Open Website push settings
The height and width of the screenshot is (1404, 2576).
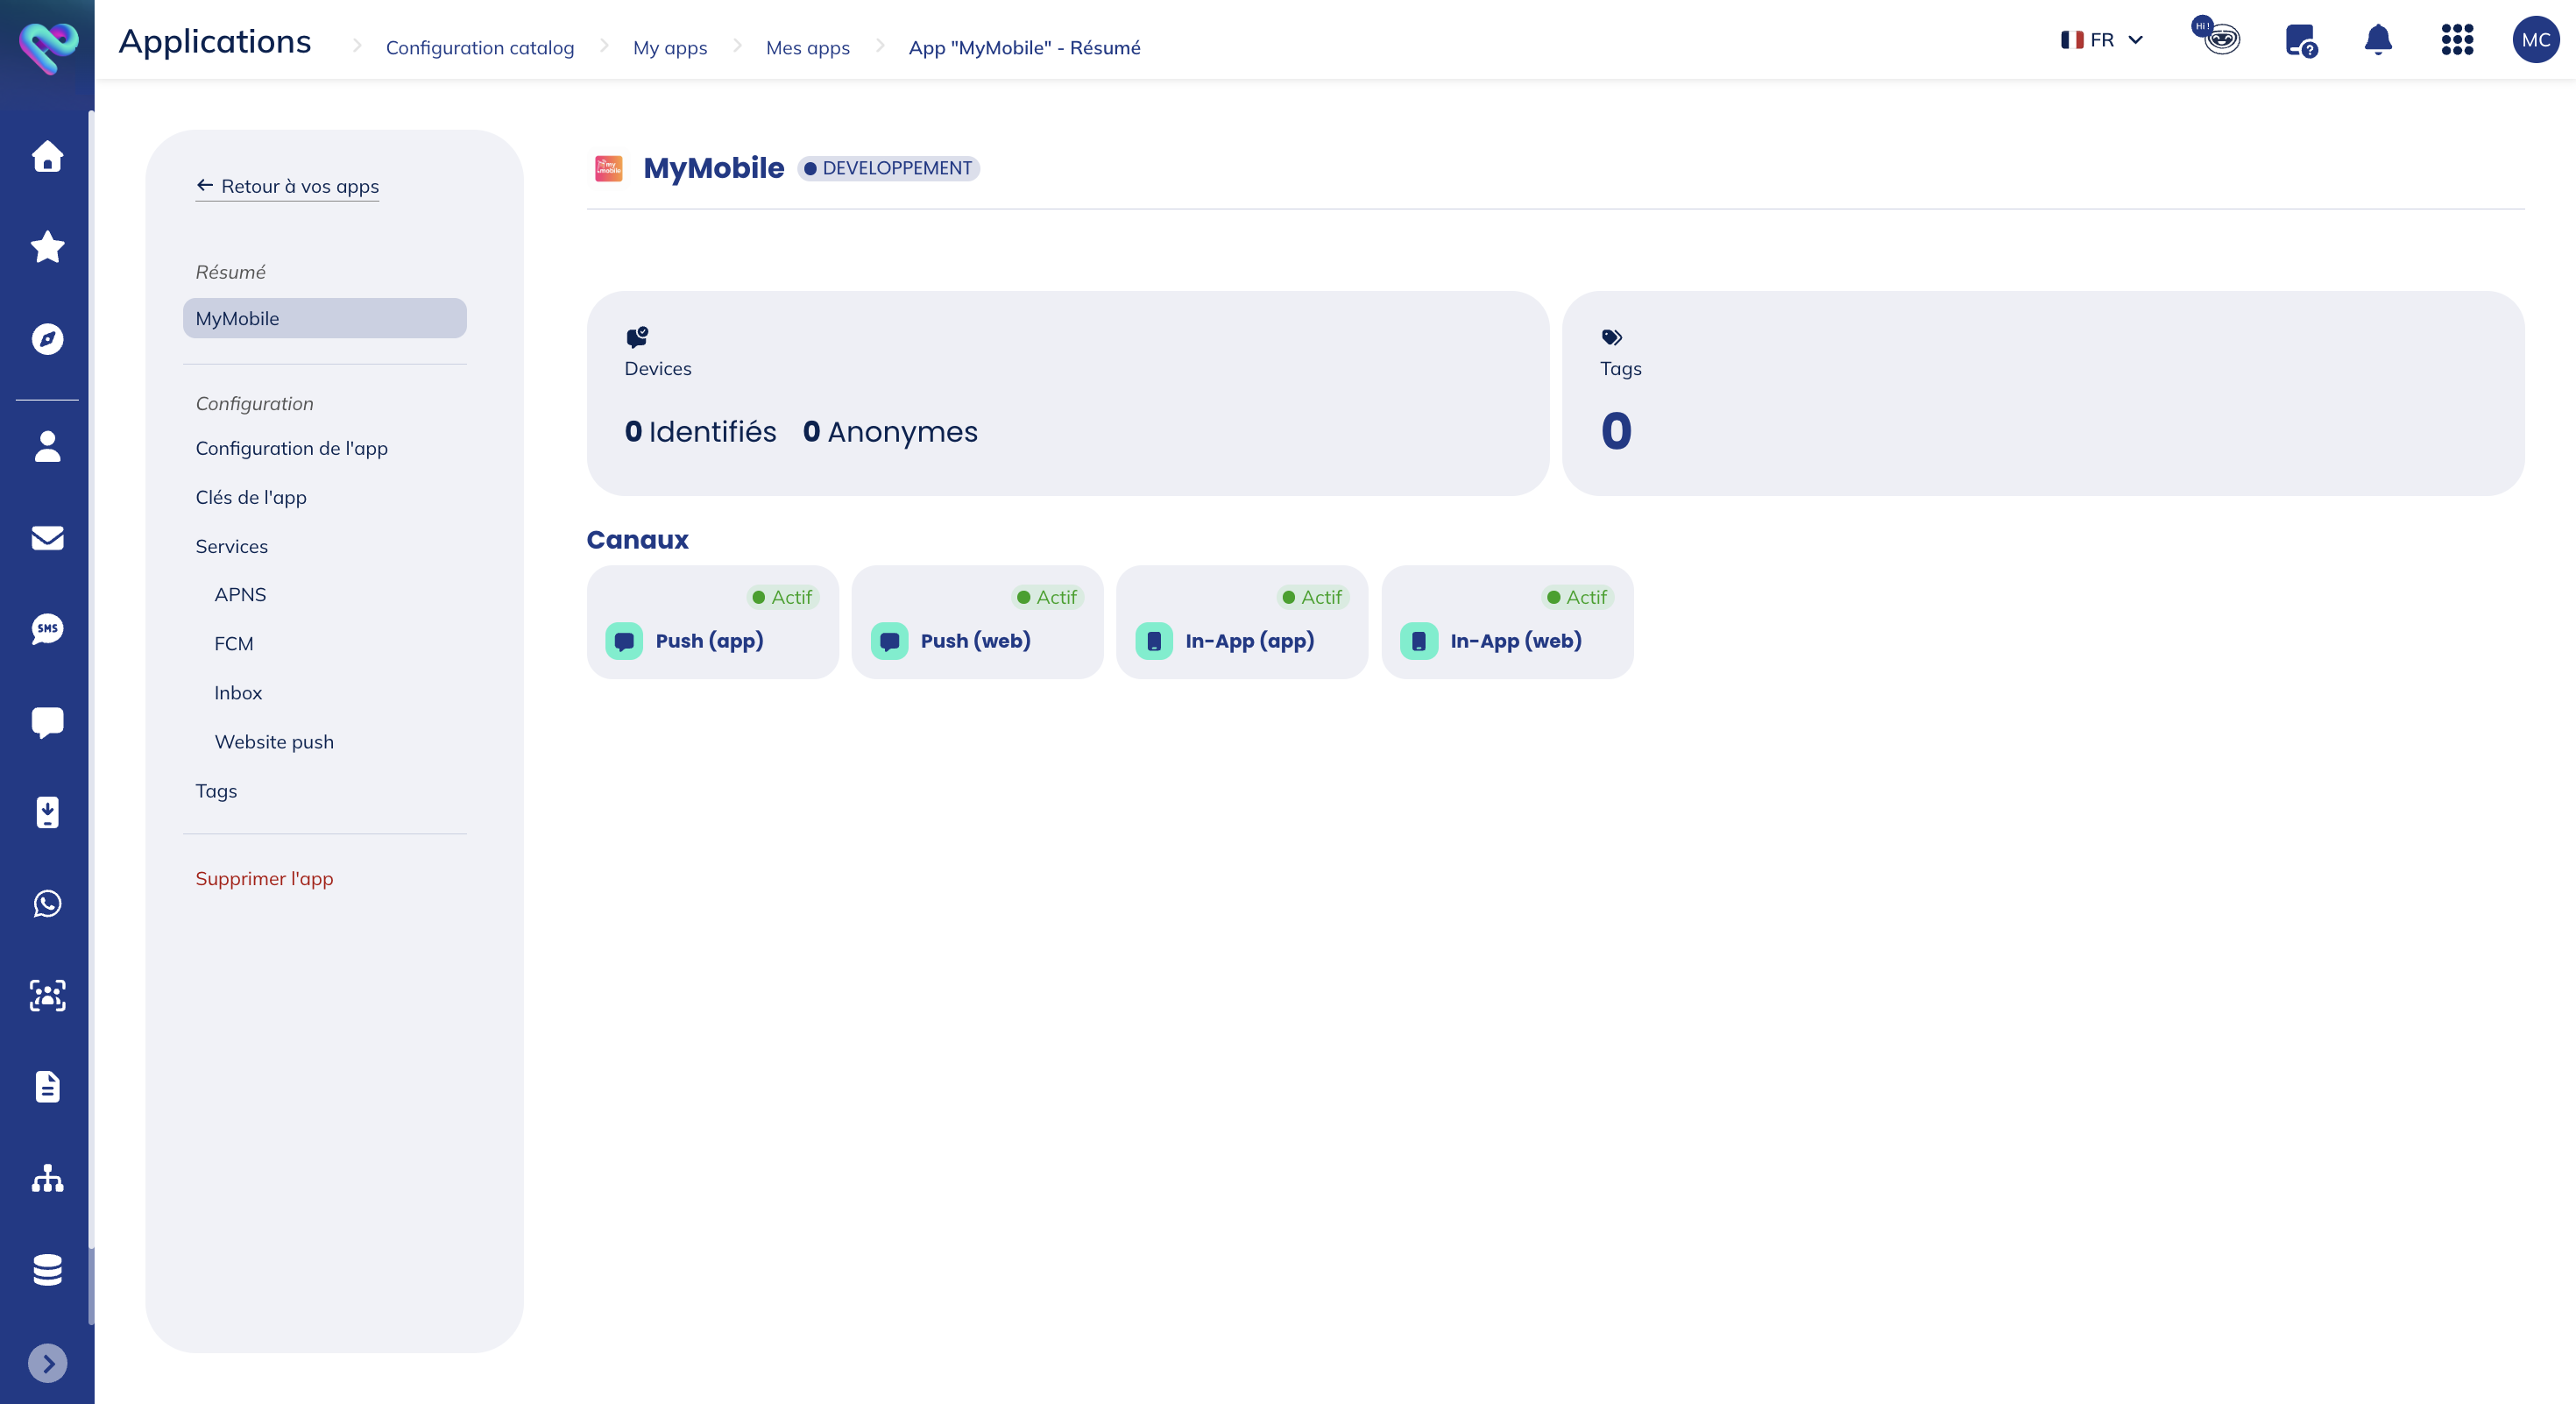coord(274,741)
